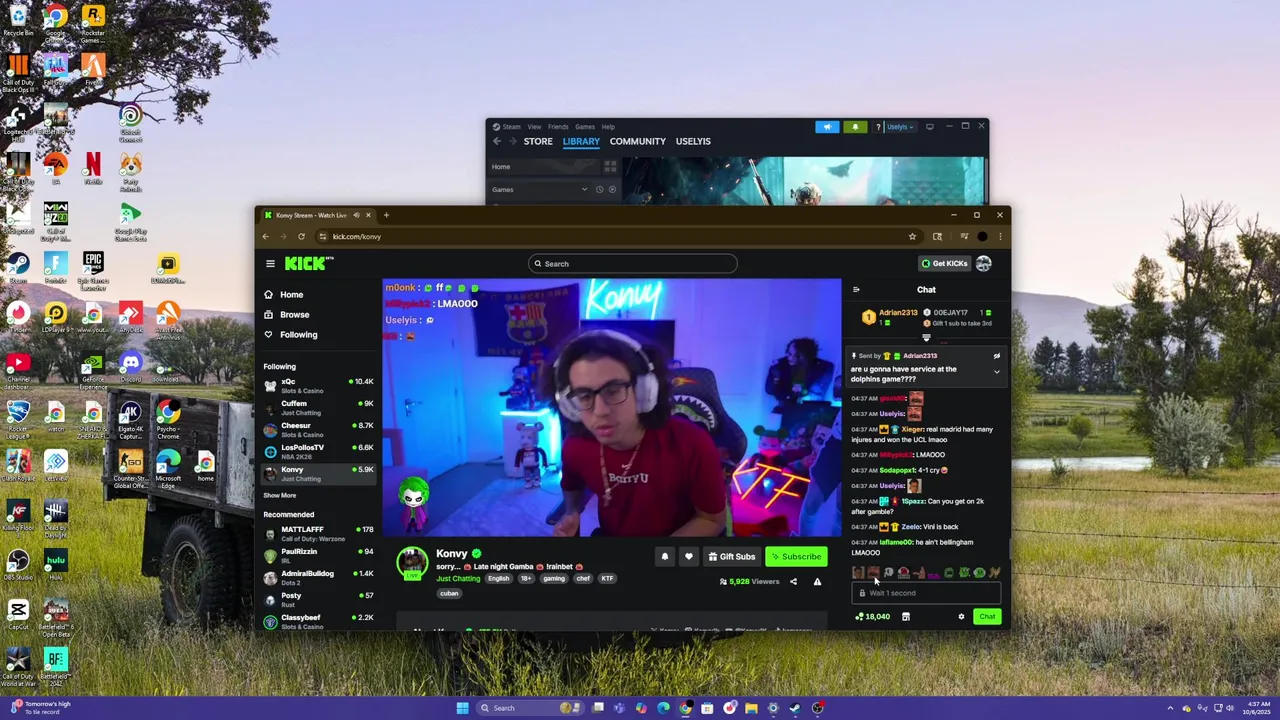Focus the Kick Search field
The height and width of the screenshot is (720, 1280).
pos(633,264)
